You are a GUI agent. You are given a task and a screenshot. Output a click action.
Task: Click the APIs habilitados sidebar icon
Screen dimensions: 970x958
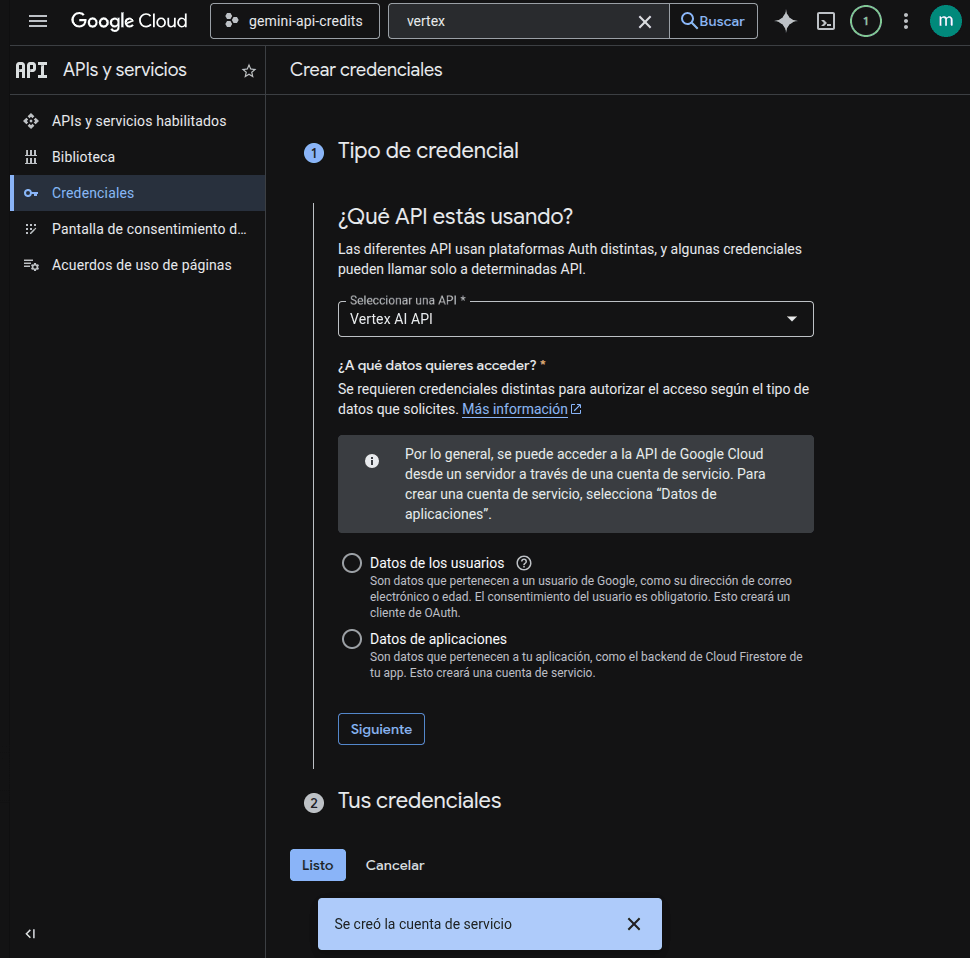coord(31,121)
